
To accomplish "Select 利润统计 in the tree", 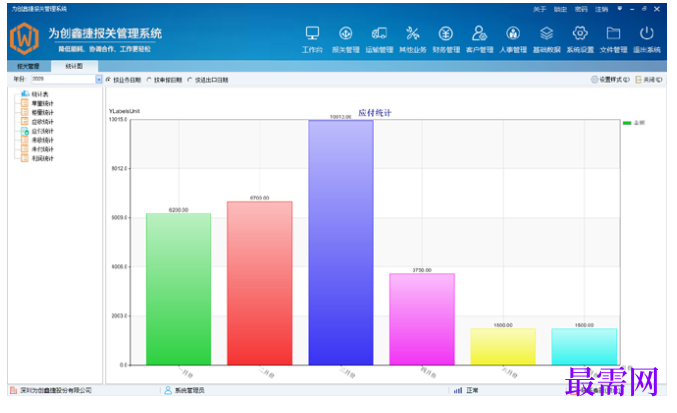I will 42,158.
